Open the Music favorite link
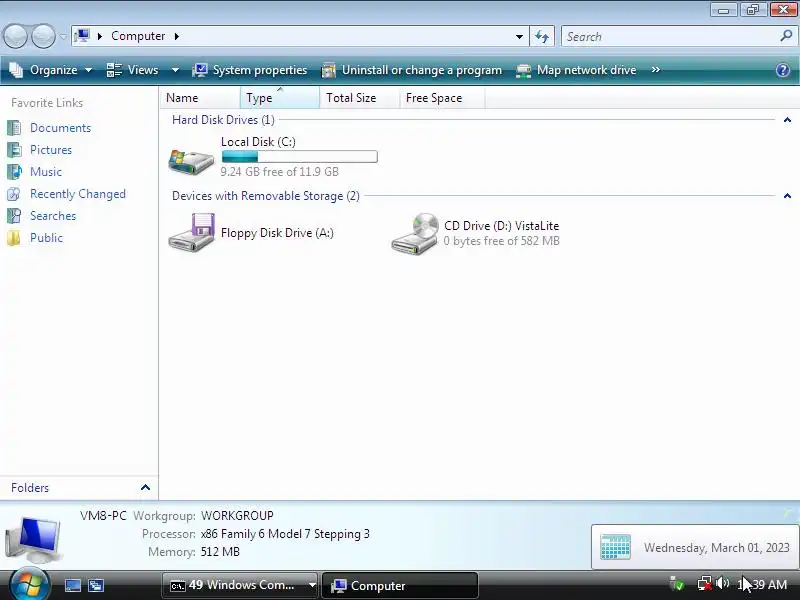Viewport: 800px width, 600px height. tap(46, 171)
